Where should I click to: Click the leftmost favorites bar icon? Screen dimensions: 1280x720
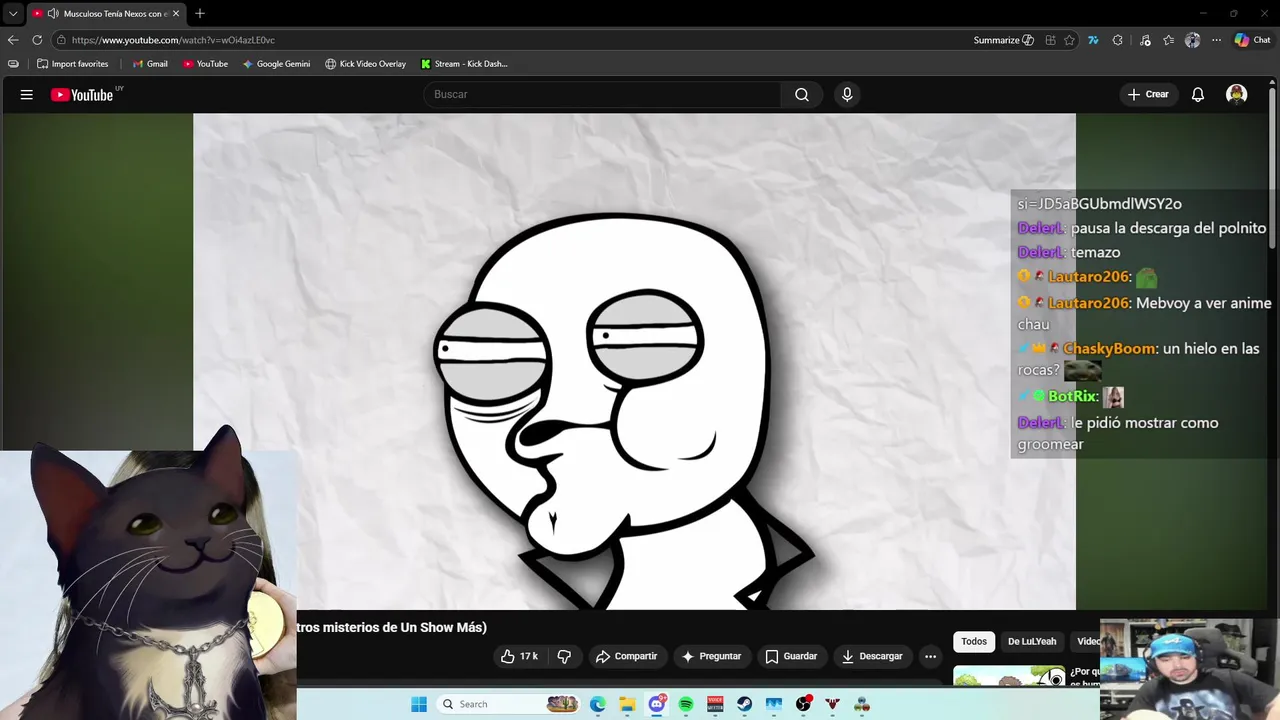13,64
